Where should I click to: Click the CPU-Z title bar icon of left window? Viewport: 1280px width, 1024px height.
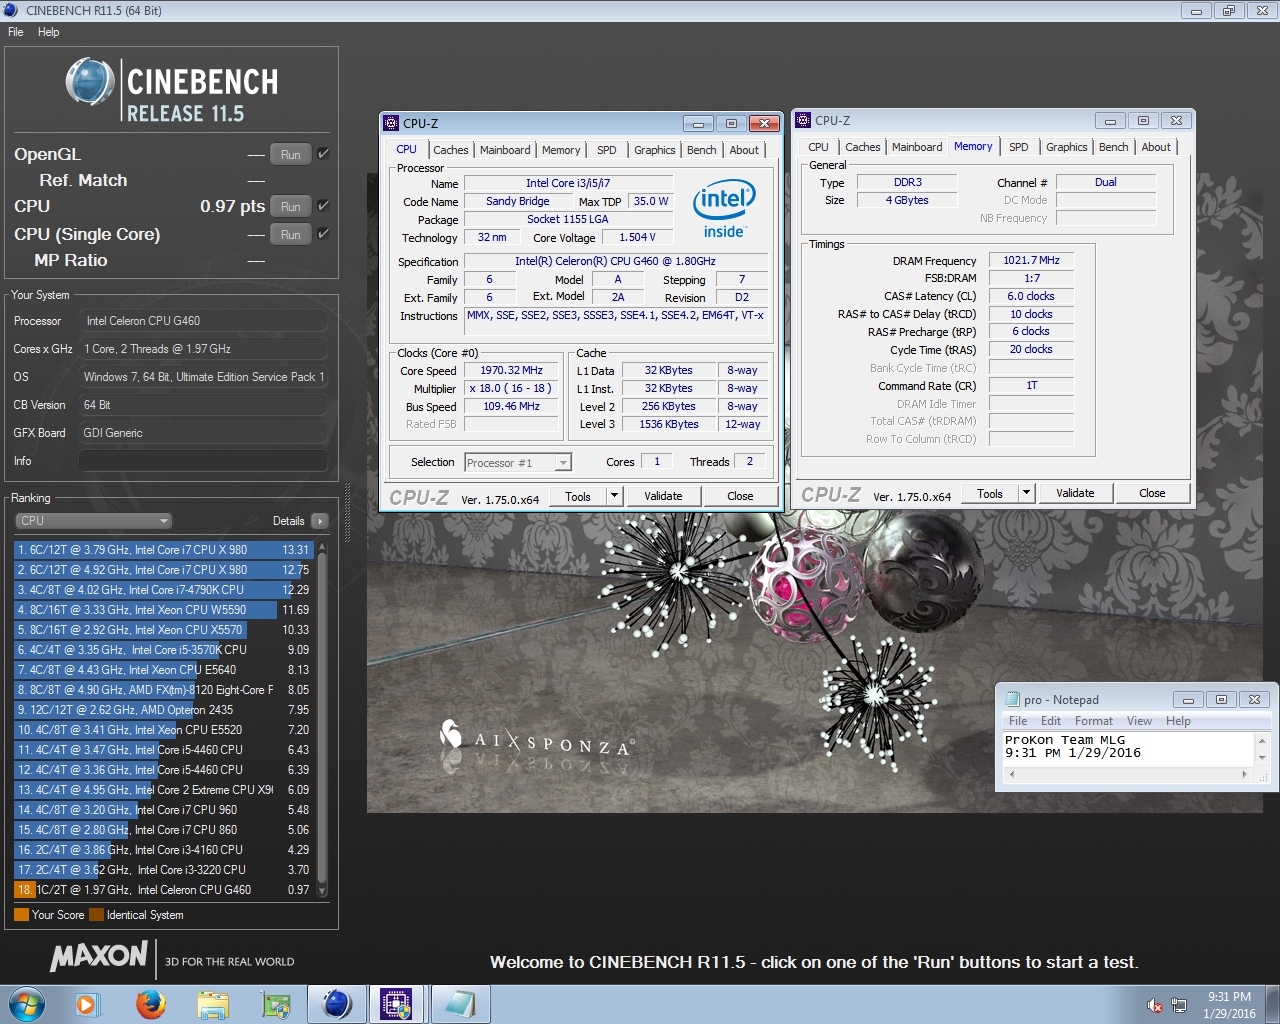391,123
